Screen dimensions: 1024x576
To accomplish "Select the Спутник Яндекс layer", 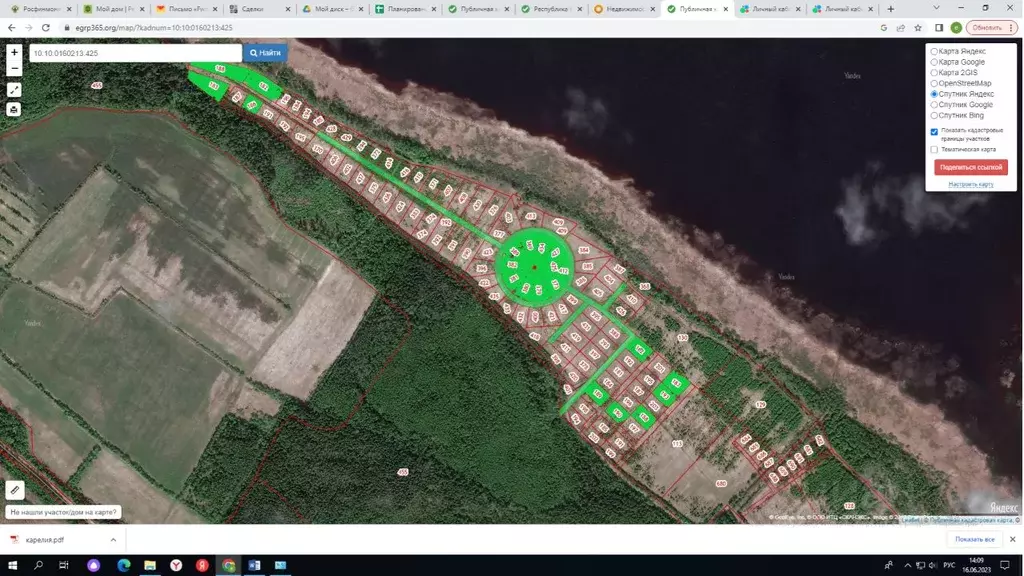I will (x=934, y=94).
